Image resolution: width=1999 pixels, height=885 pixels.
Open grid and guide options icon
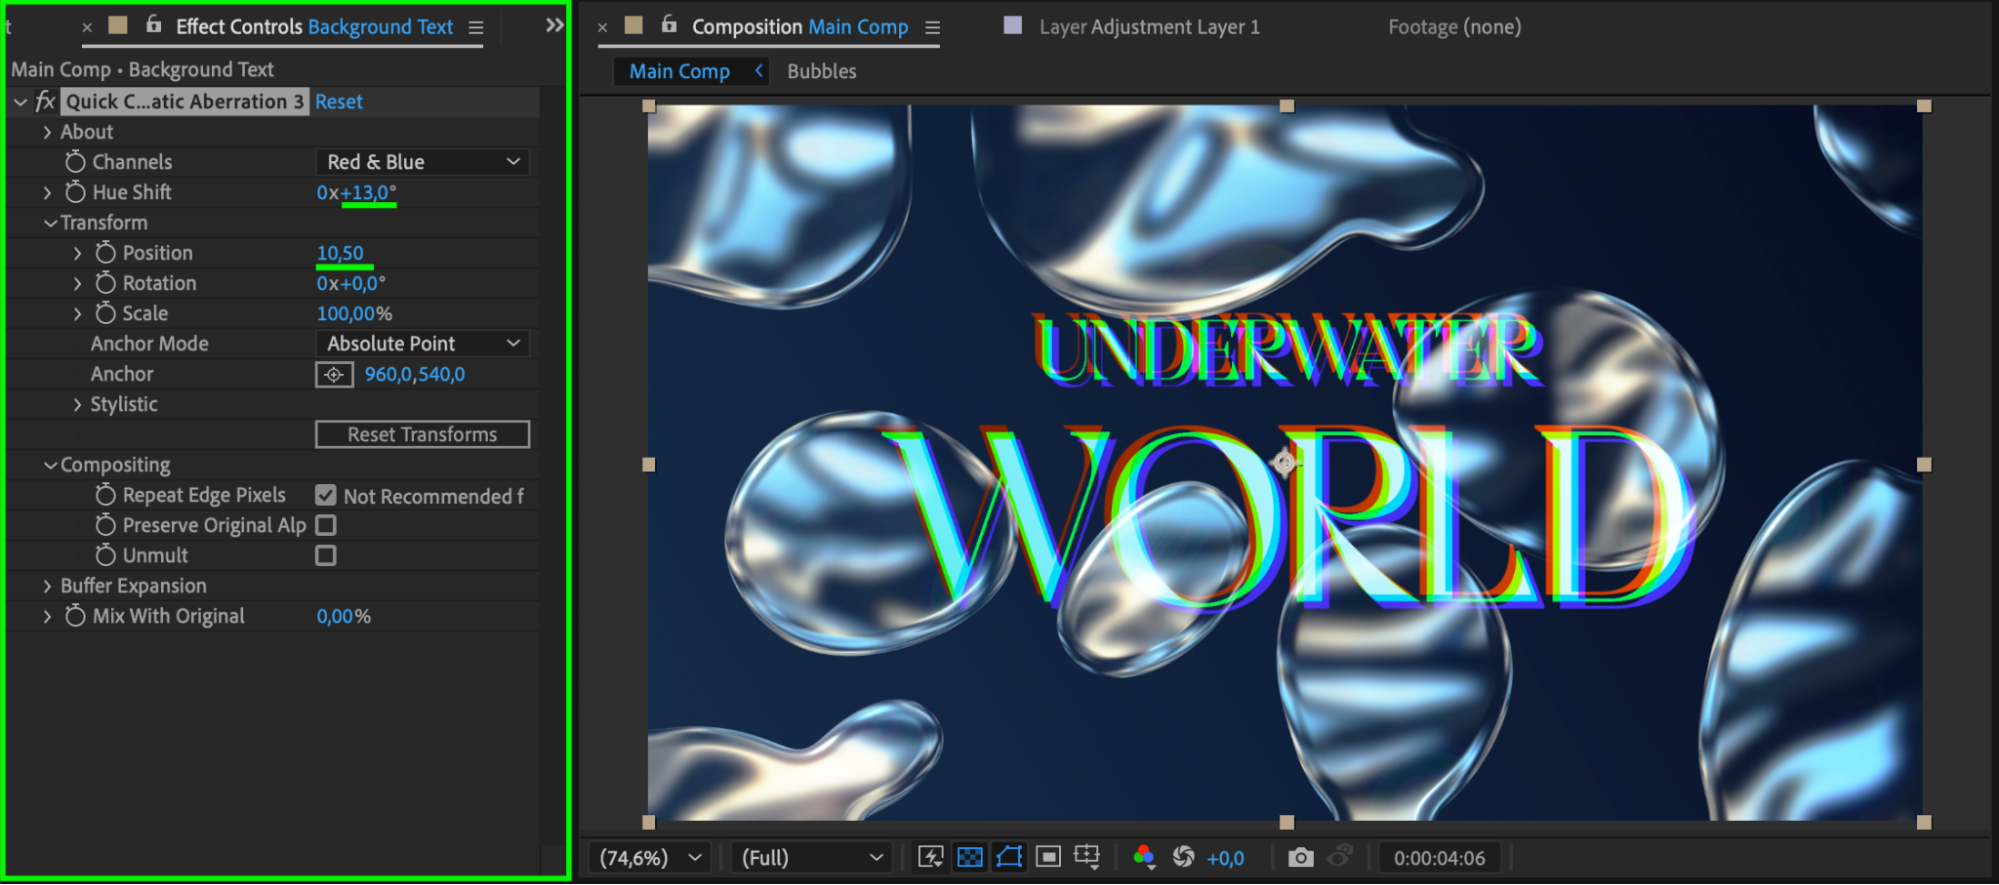pos(1087,857)
